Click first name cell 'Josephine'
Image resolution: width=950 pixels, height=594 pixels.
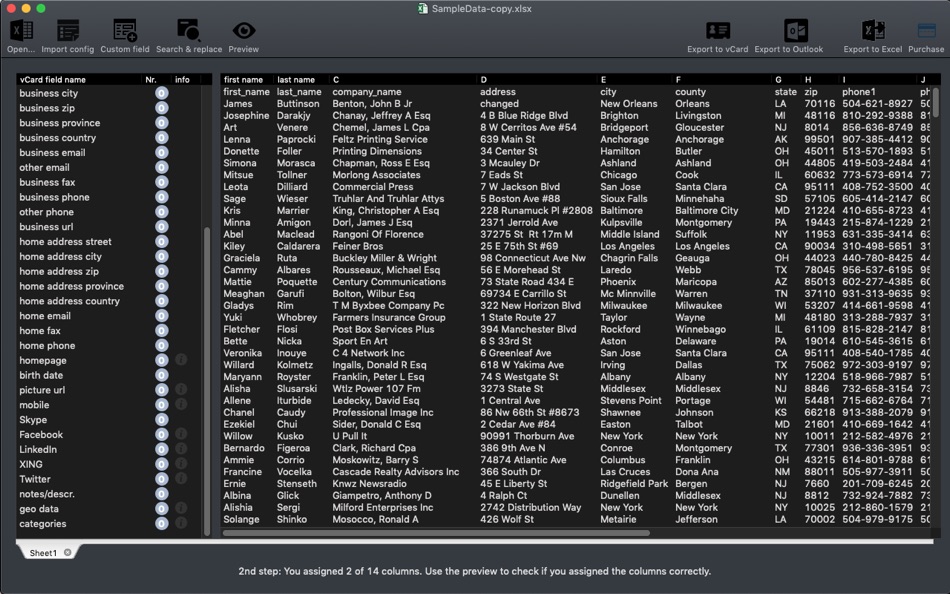tap(246, 116)
